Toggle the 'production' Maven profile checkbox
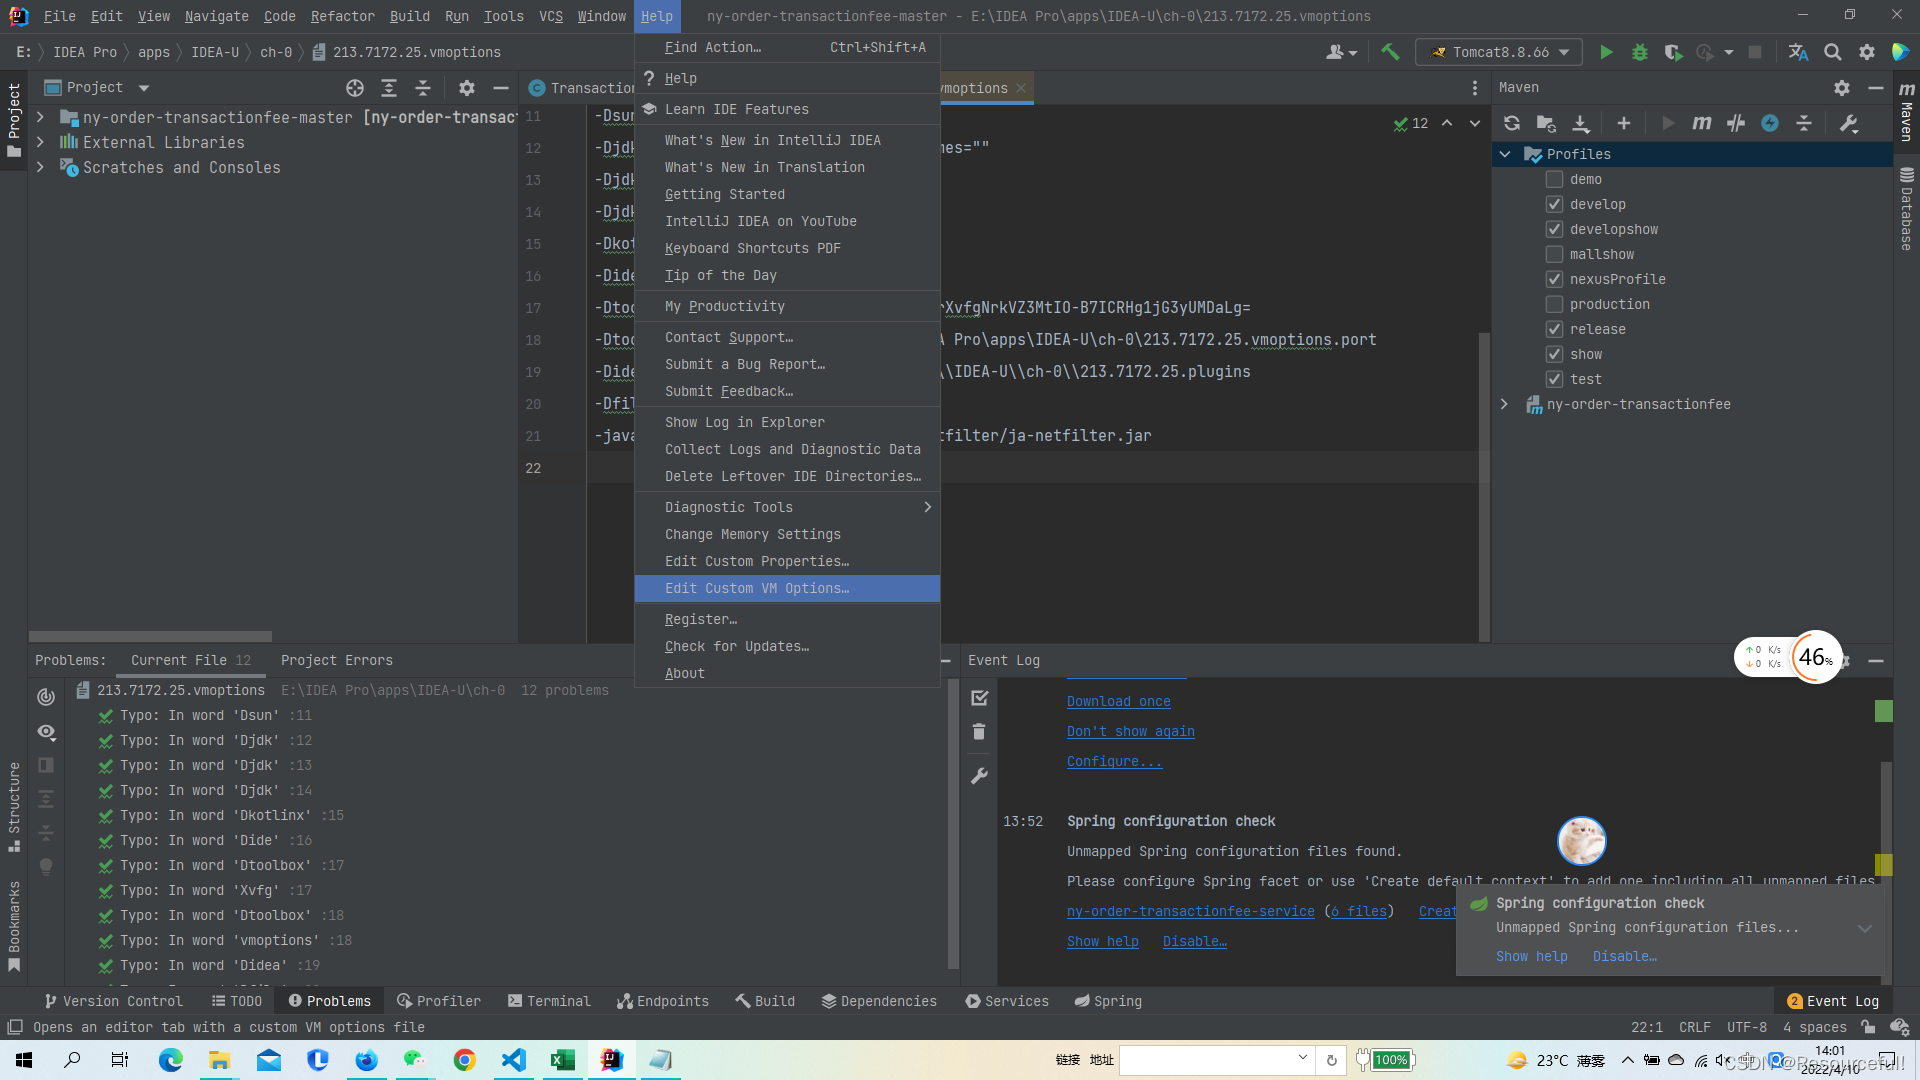This screenshot has width=1920, height=1080. 1553,303
